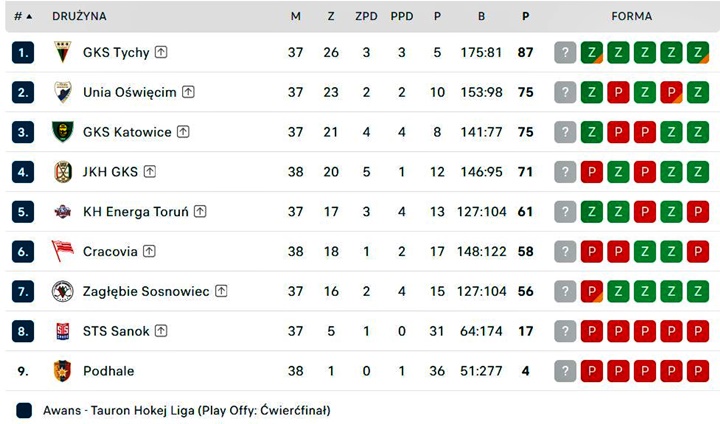This screenshot has width=720, height=424.
Task: Click the DRUŻYNA column header
Action: pyautogui.click(x=79, y=17)
